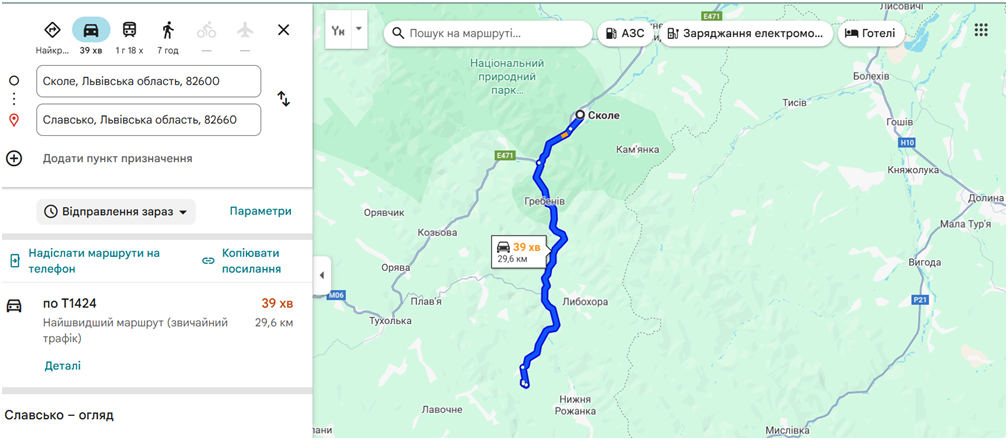Click the add destination plus icon
Image resolution: width=1008 pixels, height=440 pixels.
[14, 158]
